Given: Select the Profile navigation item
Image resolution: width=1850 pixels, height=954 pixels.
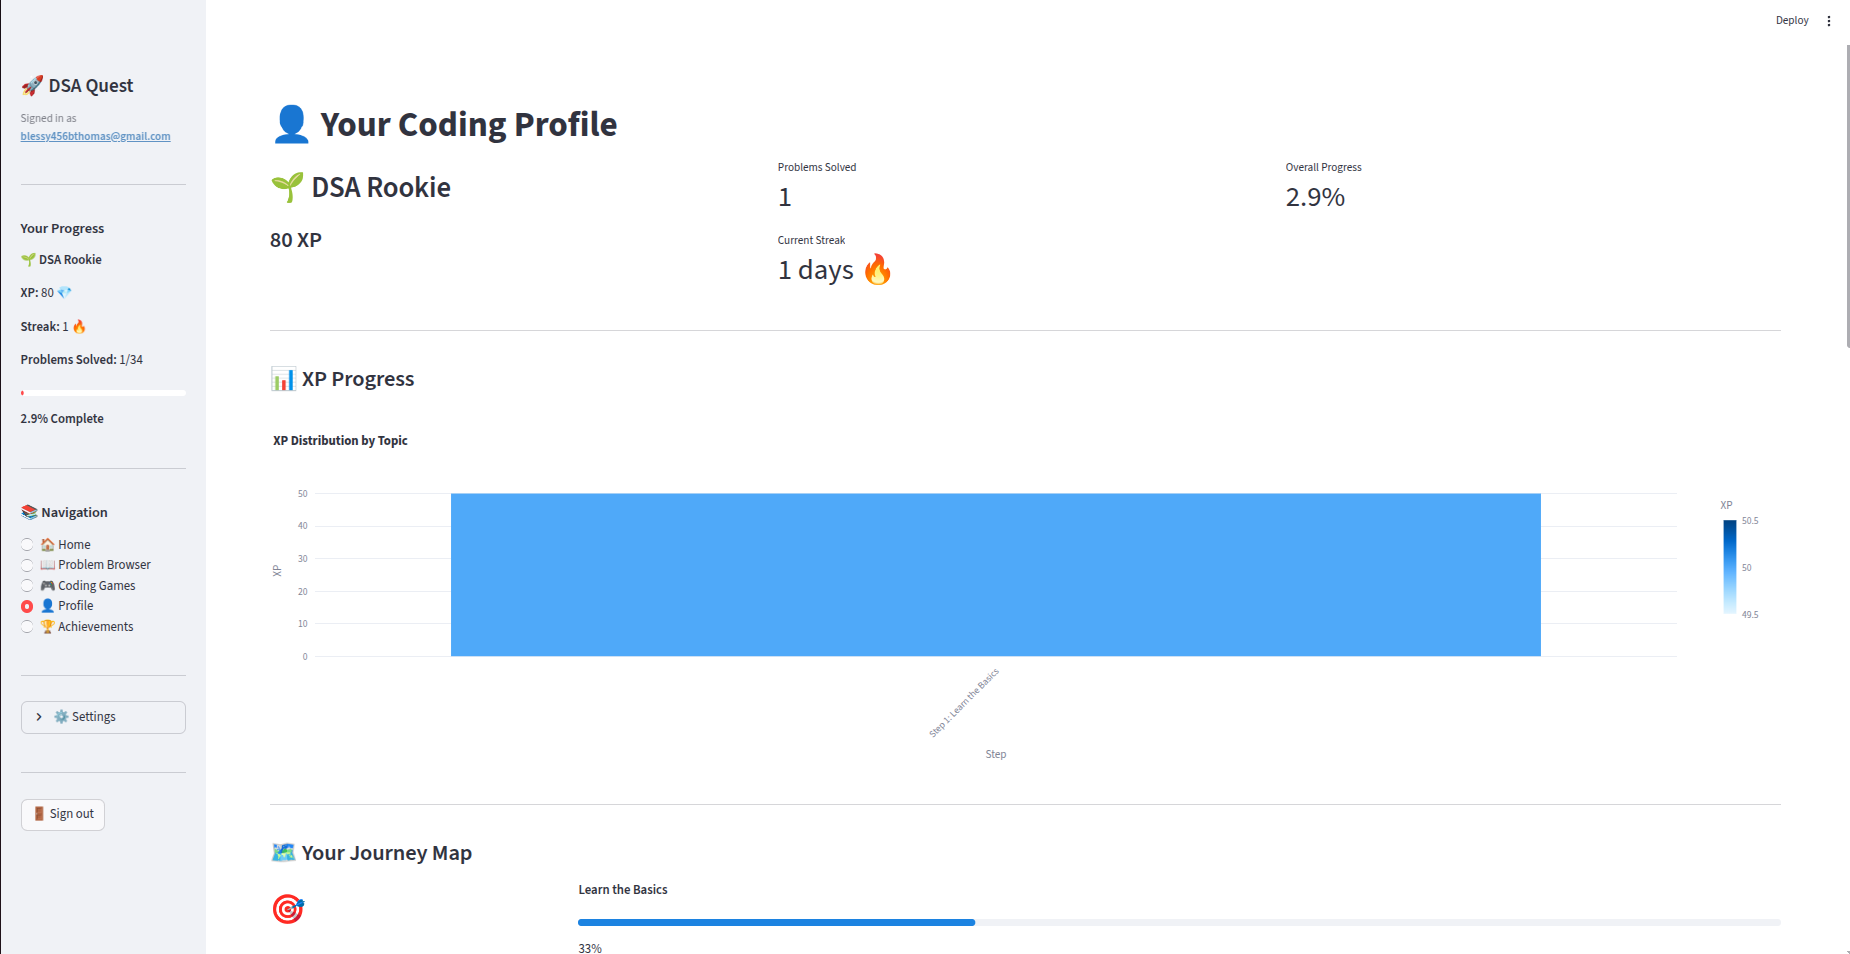Looking at the screenshot, I should (27, 606).
